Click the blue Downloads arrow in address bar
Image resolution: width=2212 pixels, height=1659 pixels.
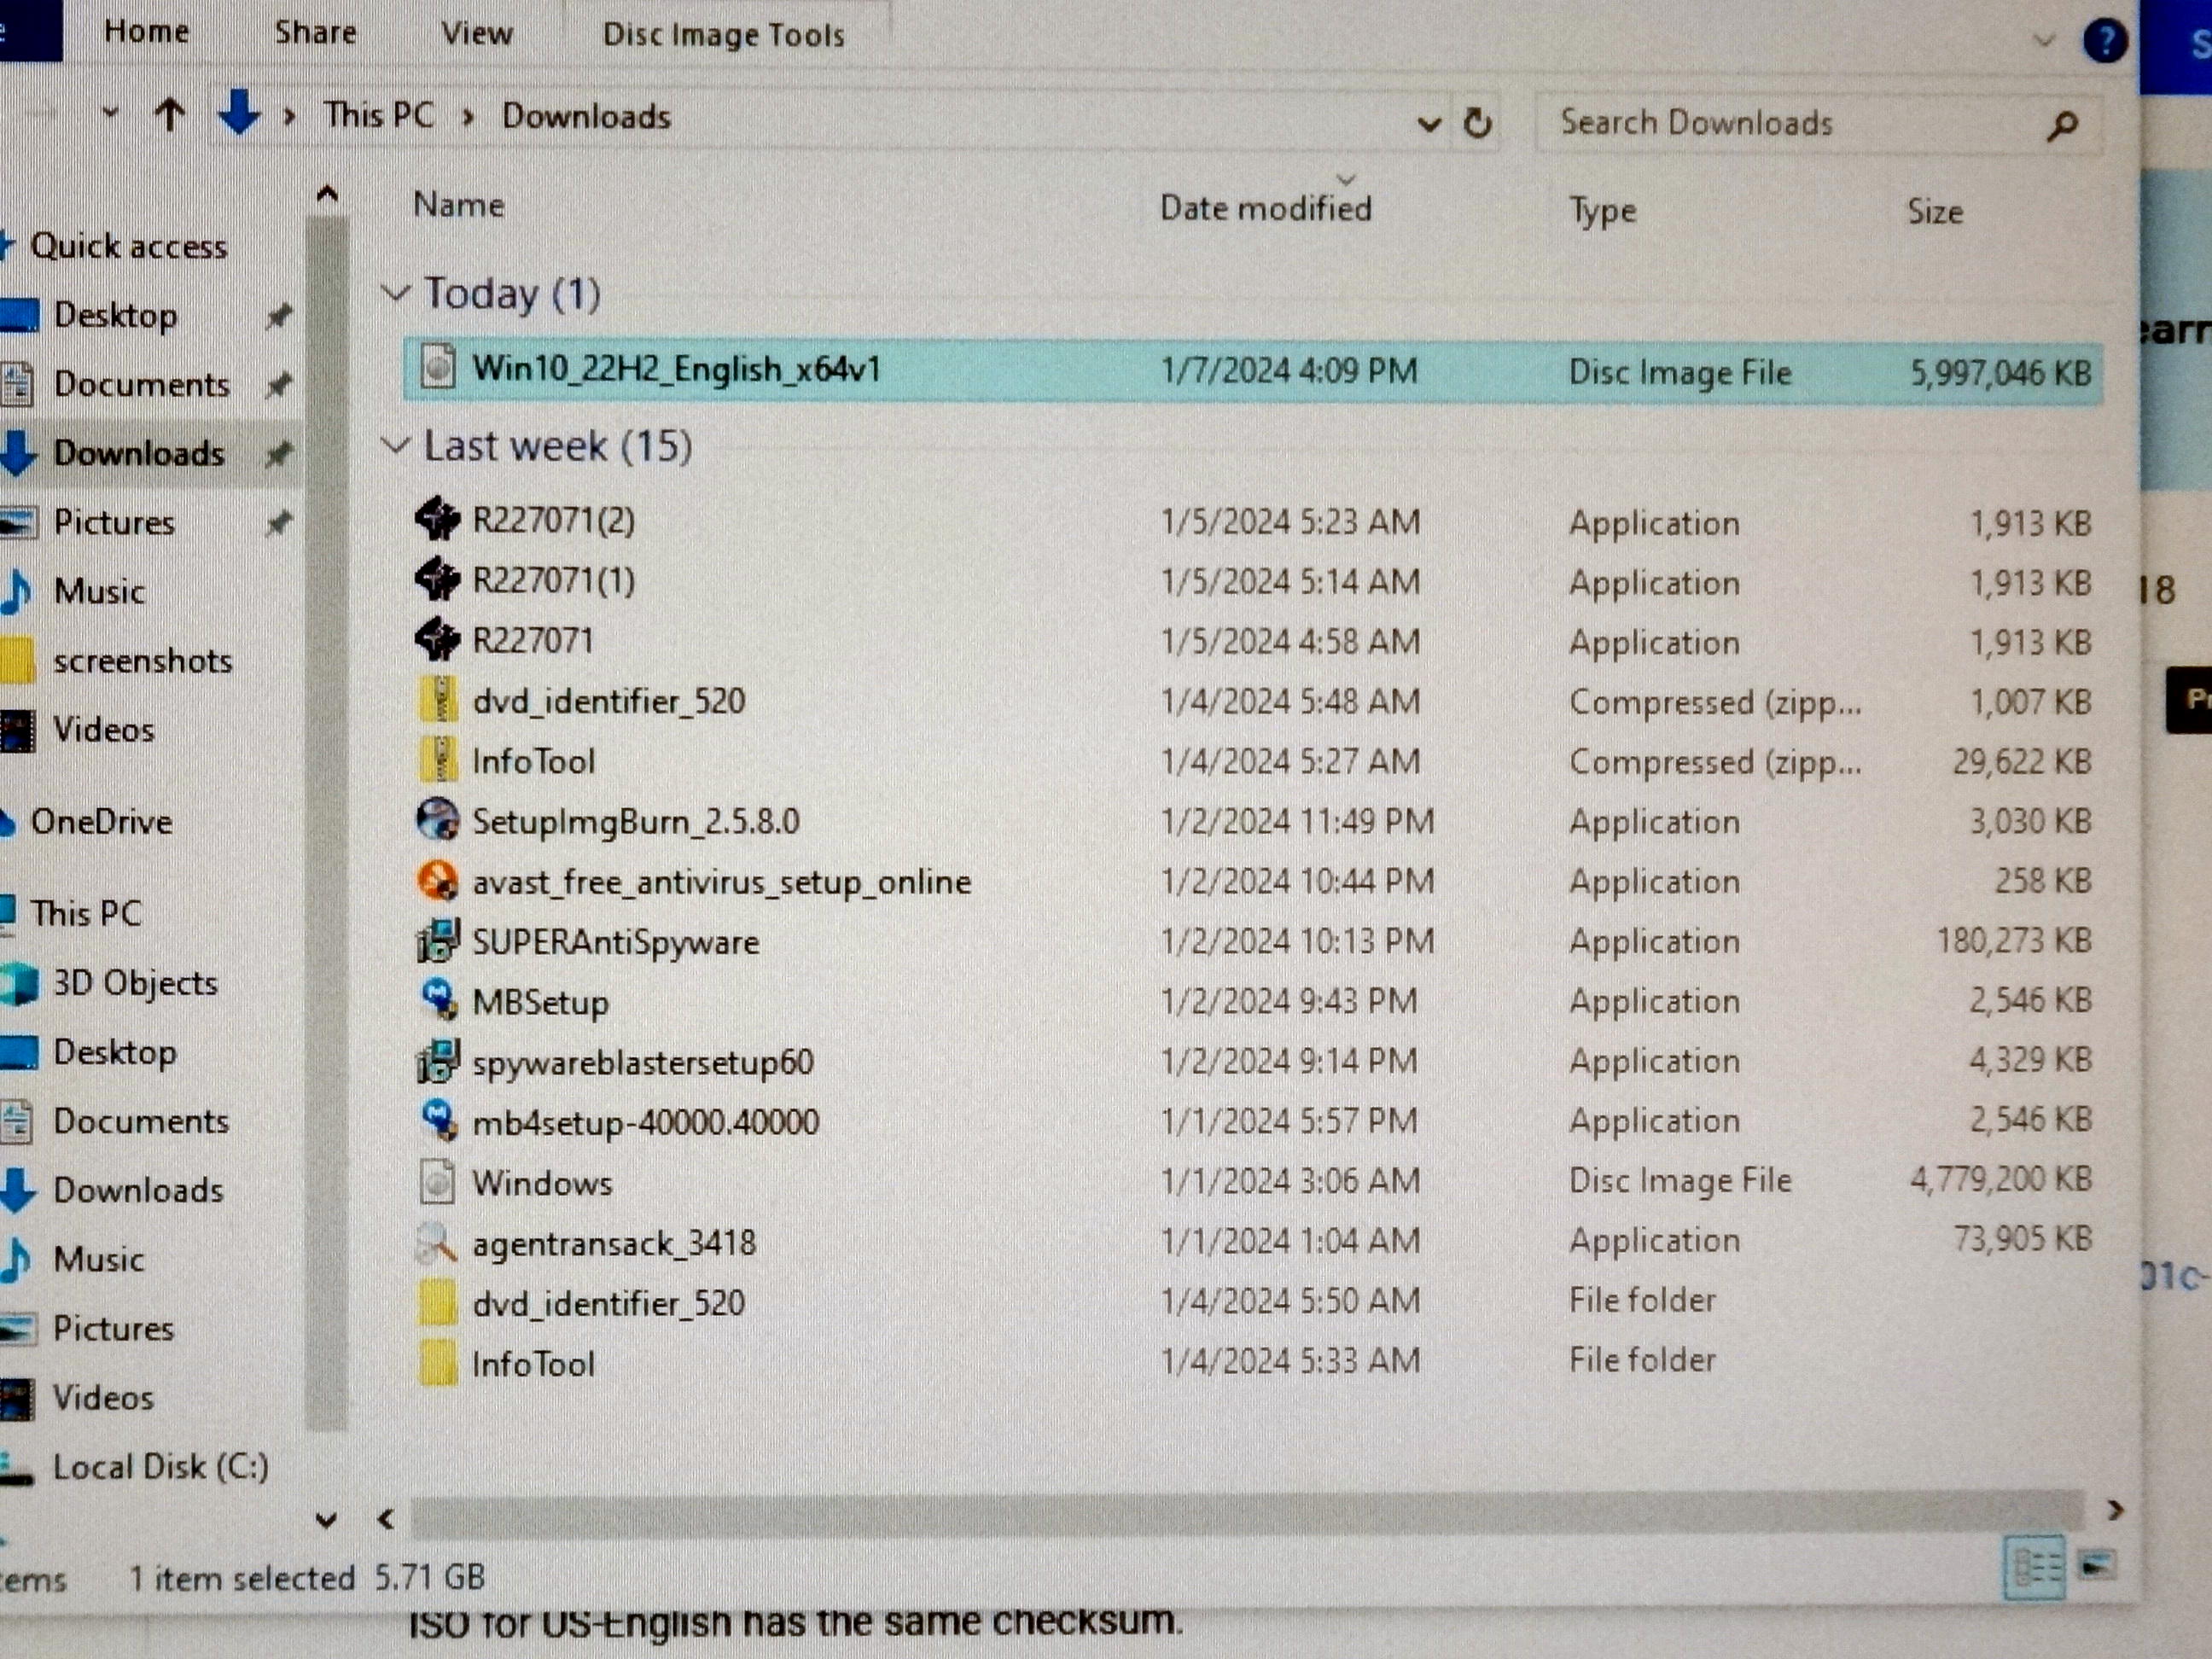tap(238, 113)
